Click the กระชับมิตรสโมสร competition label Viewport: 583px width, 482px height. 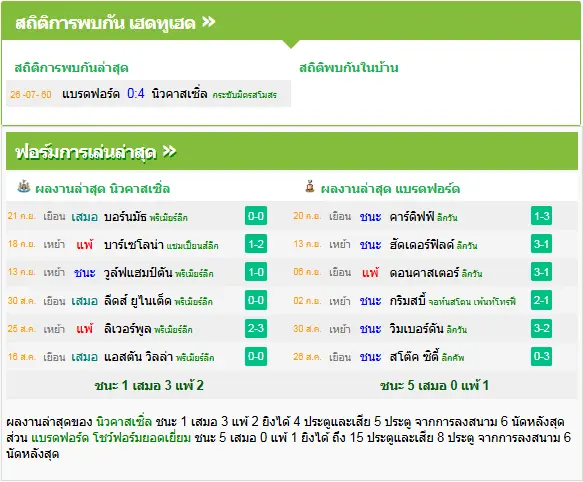click(x=245, y=95)
